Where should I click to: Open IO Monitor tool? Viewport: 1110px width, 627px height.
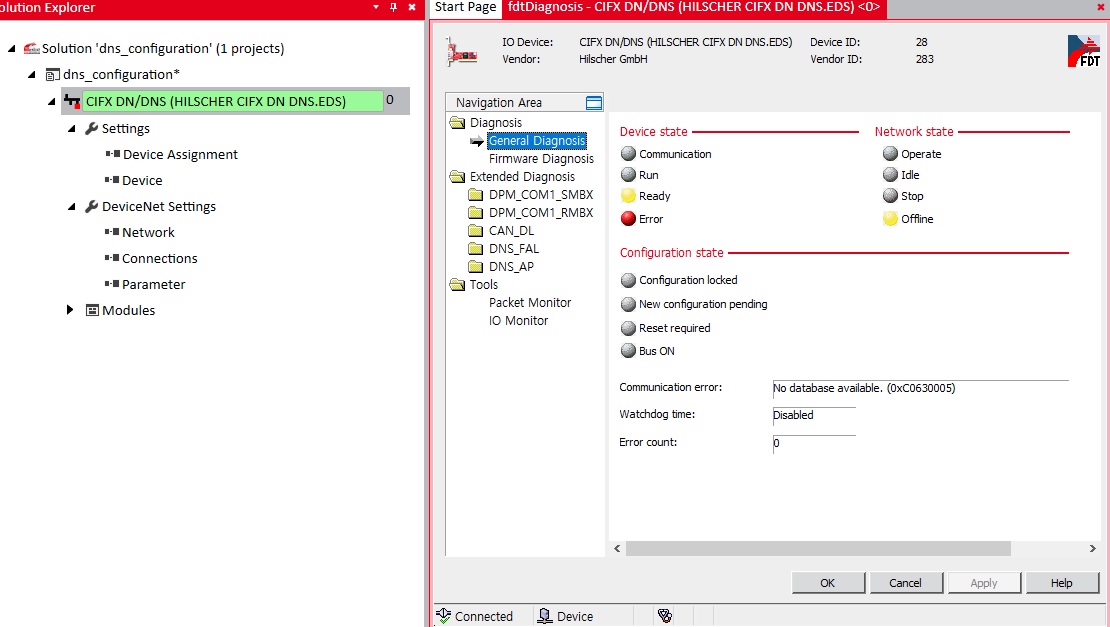518,321
